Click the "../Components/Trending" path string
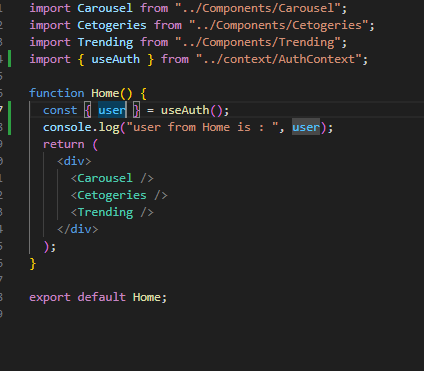The image size is (424, 371). pos(258,42)
